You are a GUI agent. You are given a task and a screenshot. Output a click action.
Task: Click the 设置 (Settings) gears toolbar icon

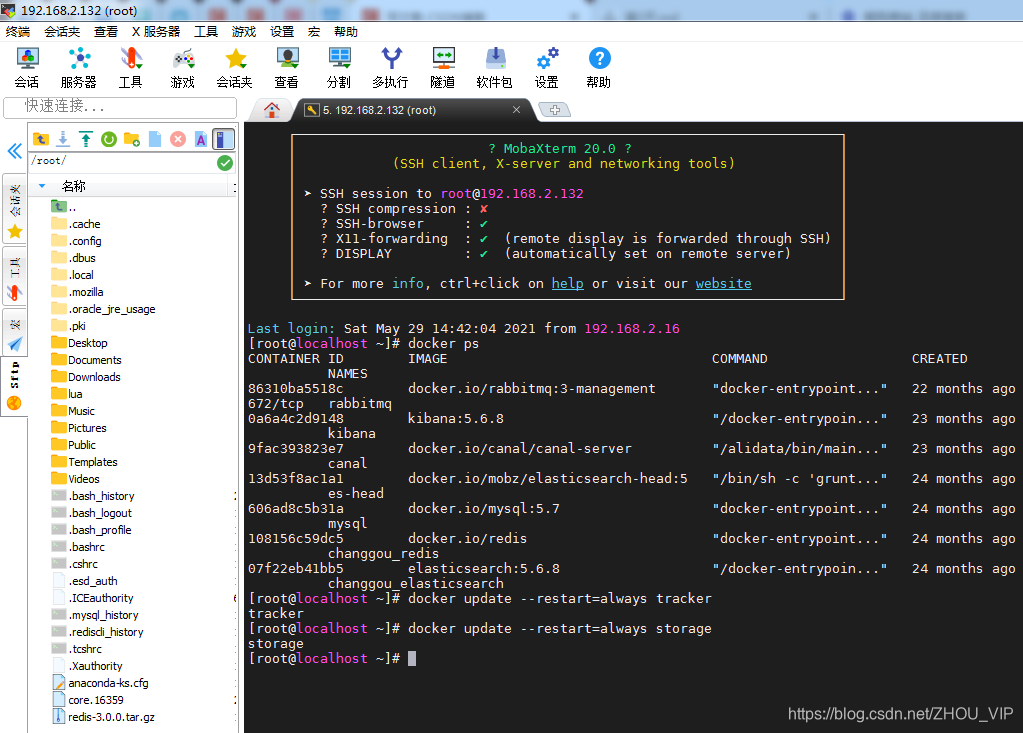click(547, 68)
